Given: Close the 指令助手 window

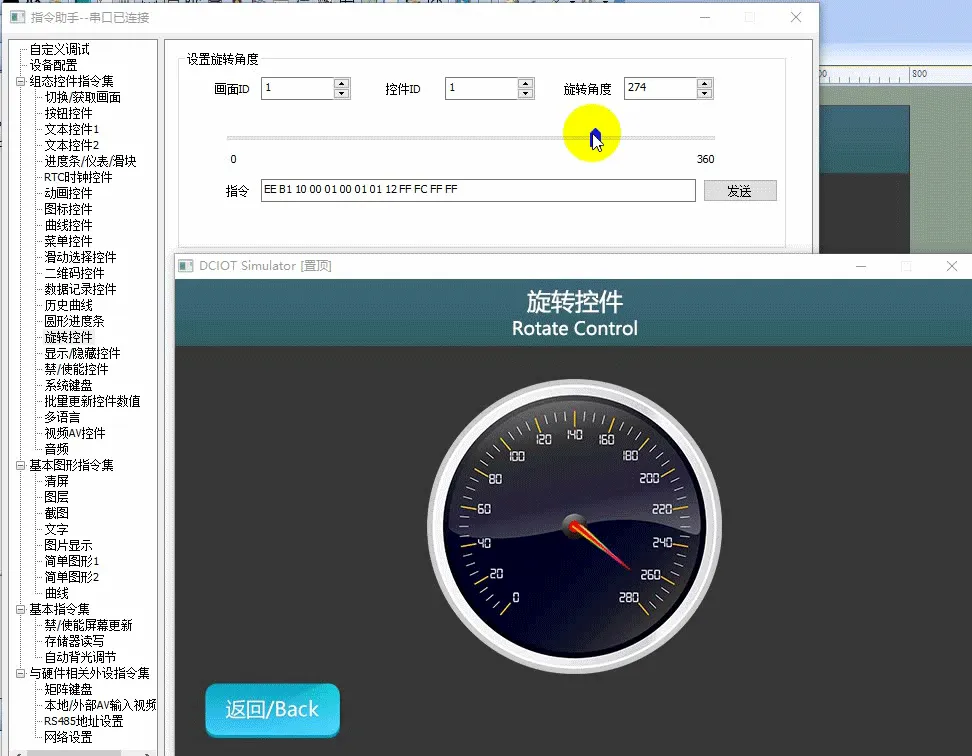Looking at the screenshot, I should 796,18.
